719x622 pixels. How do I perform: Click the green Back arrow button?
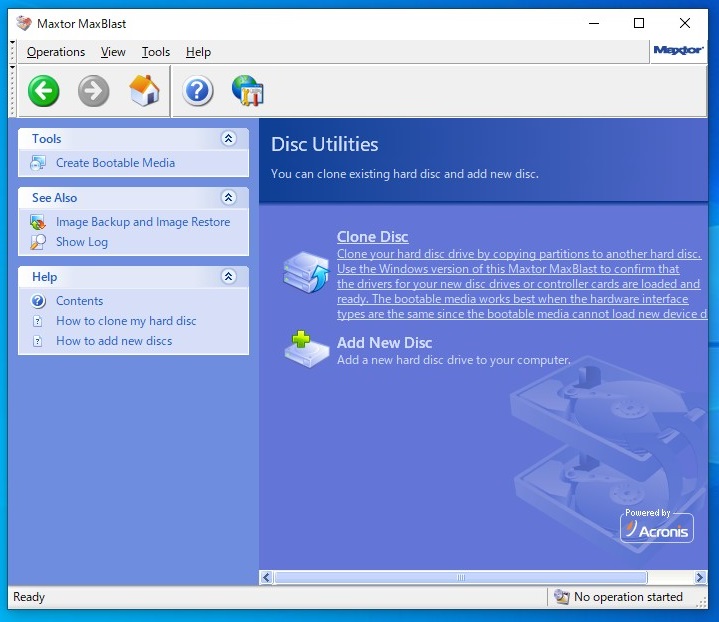tap(44, 91)
